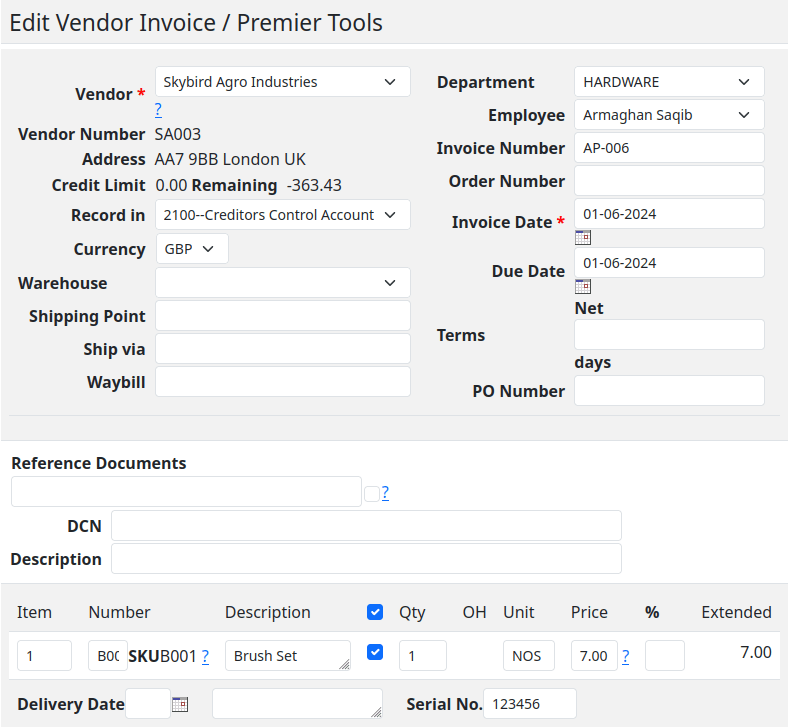
Task: Open the Department dropdown set to HARDWARE
Action: coord(669,82)
